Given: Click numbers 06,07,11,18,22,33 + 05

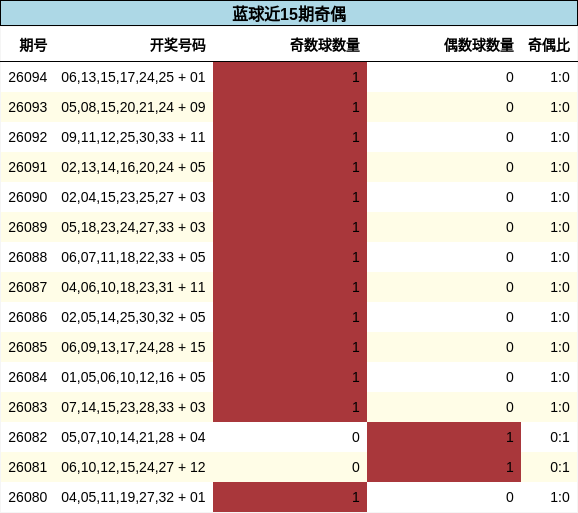Looking at the screenshot, I should (x=133, y=257).
